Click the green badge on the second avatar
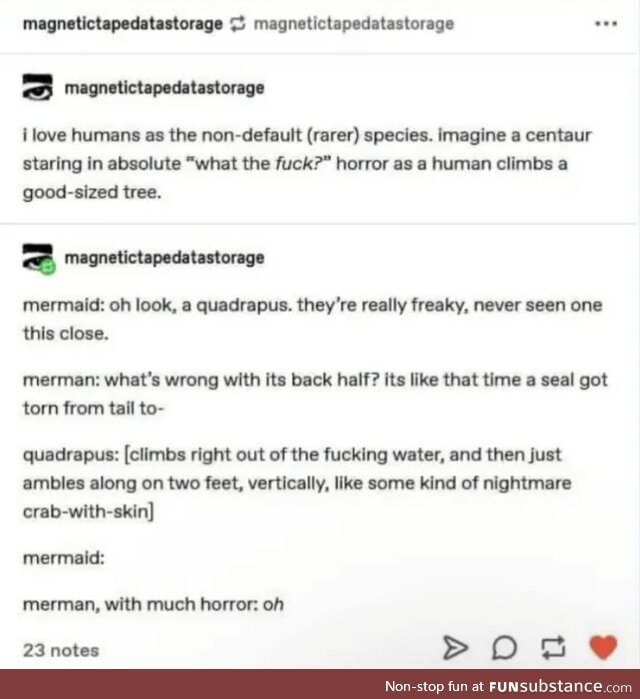 pyautogui.click(x=48, y=267)
